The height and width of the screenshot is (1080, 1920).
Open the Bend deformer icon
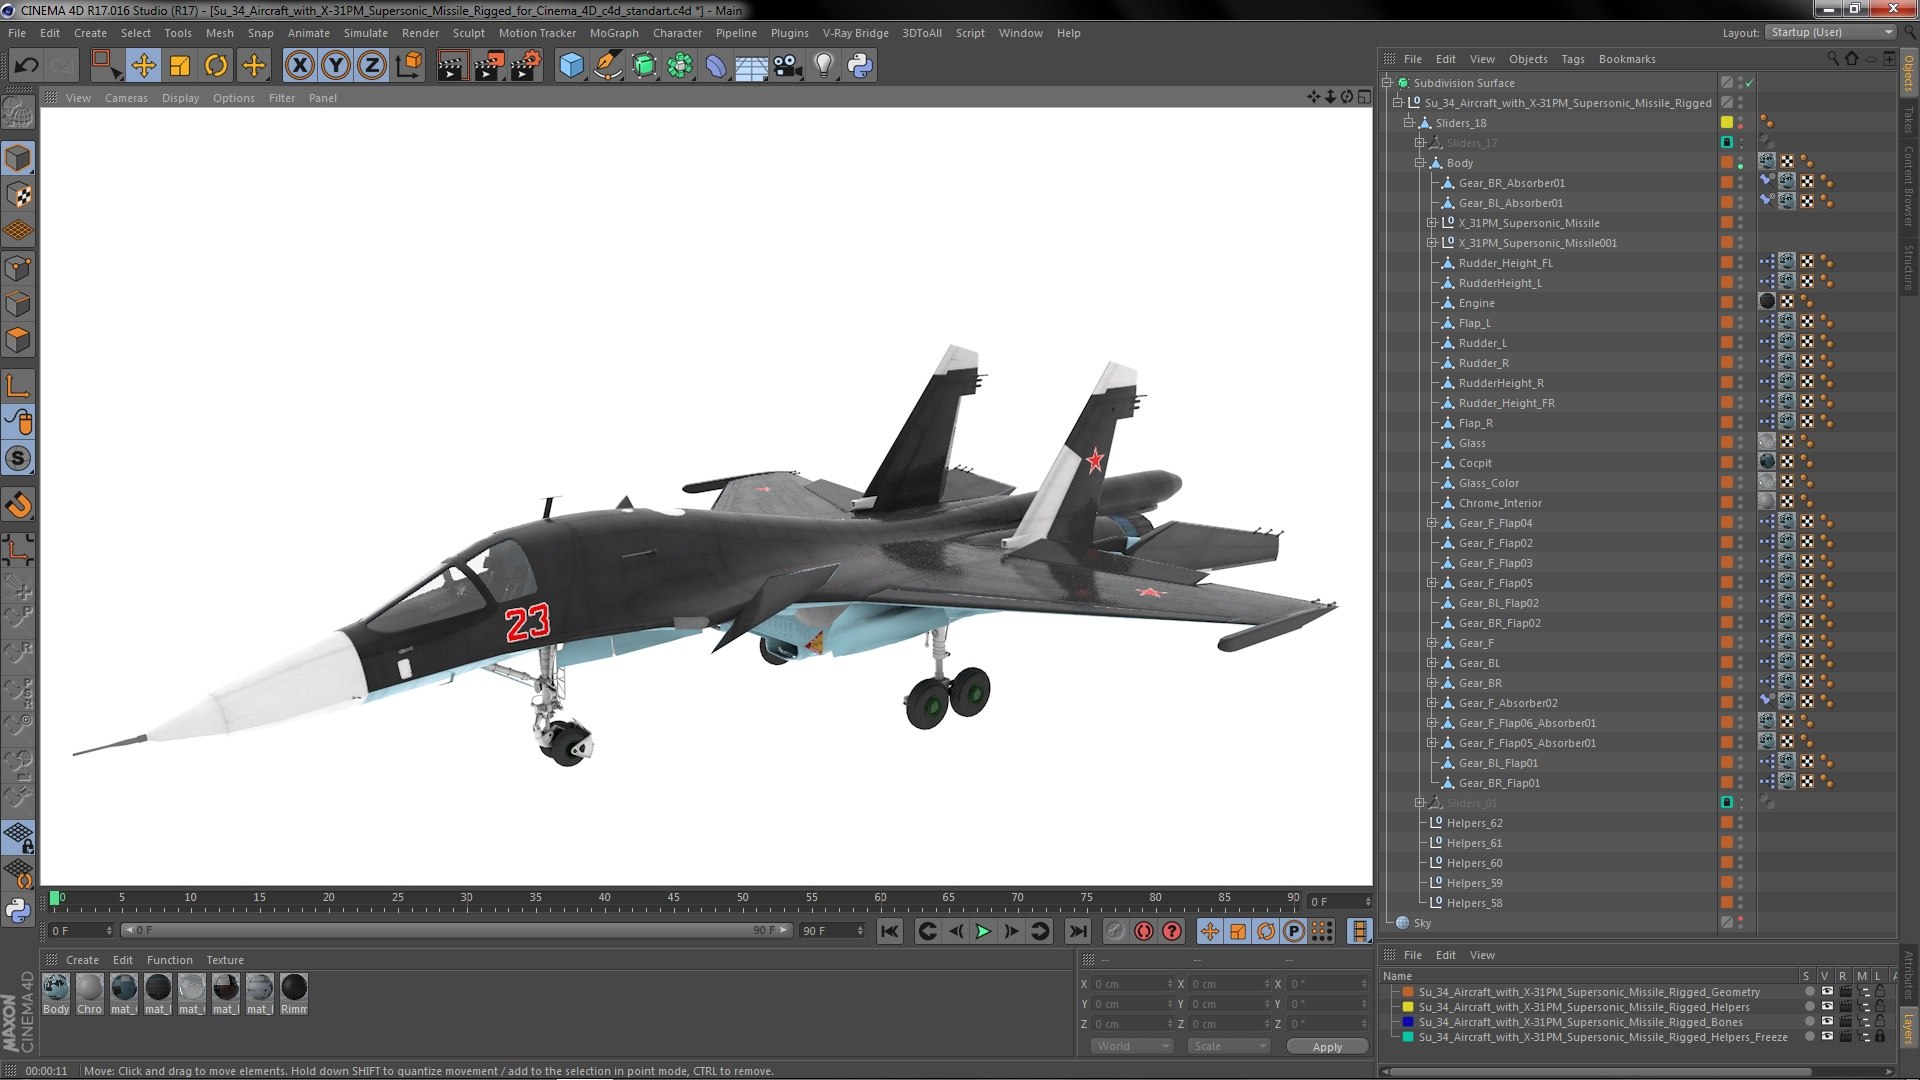pyautogui.click(x=716, y=66)
